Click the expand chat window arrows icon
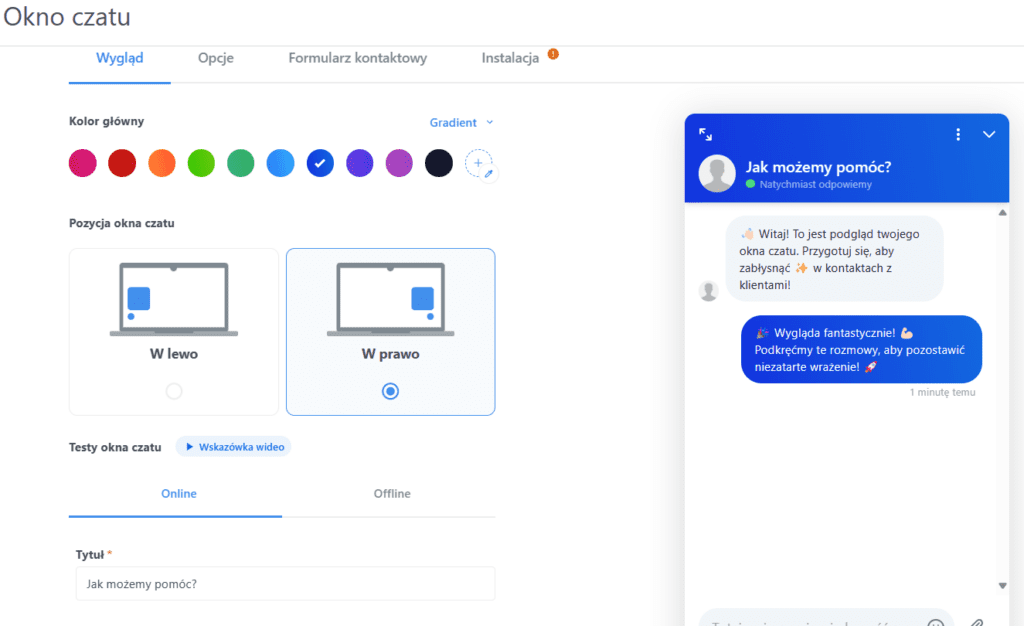The width and height of the screenshot is (1024, 626). (705, 134)
